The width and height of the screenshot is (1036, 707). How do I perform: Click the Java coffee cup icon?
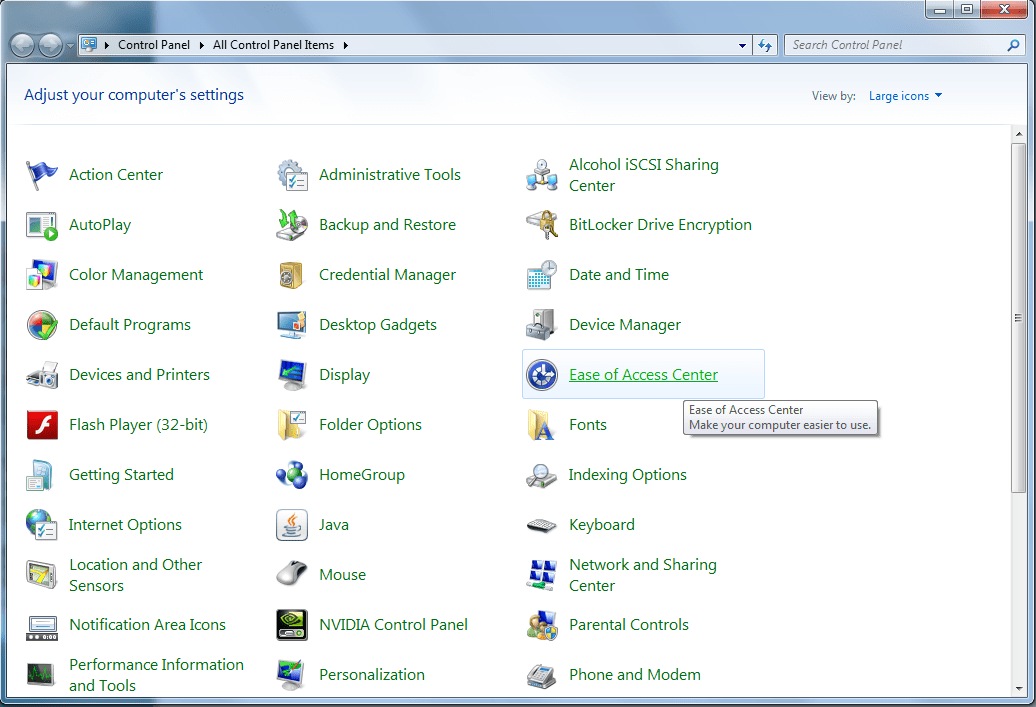pos(292,525)
